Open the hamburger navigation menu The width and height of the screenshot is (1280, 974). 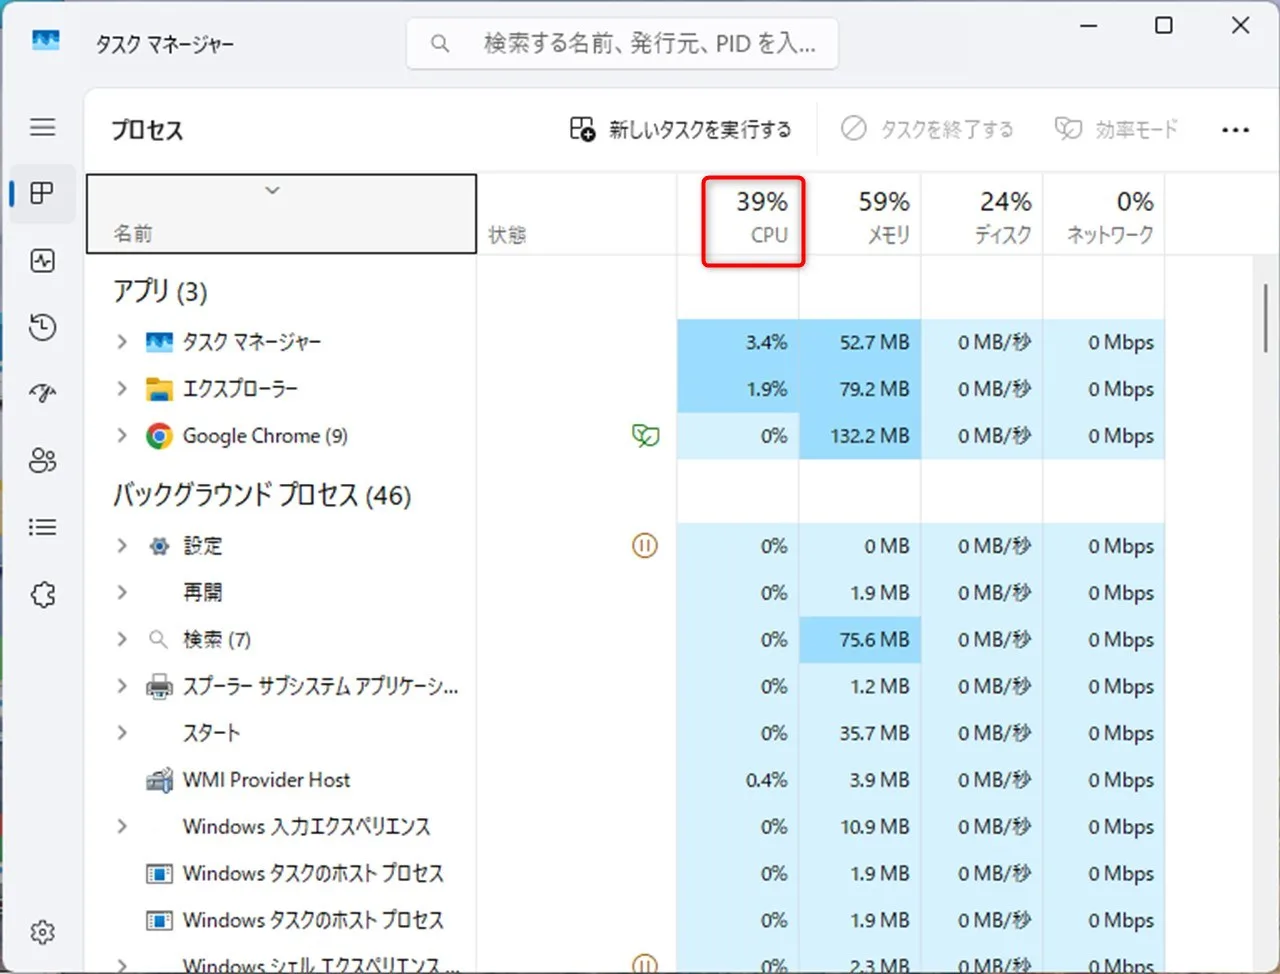42,127
